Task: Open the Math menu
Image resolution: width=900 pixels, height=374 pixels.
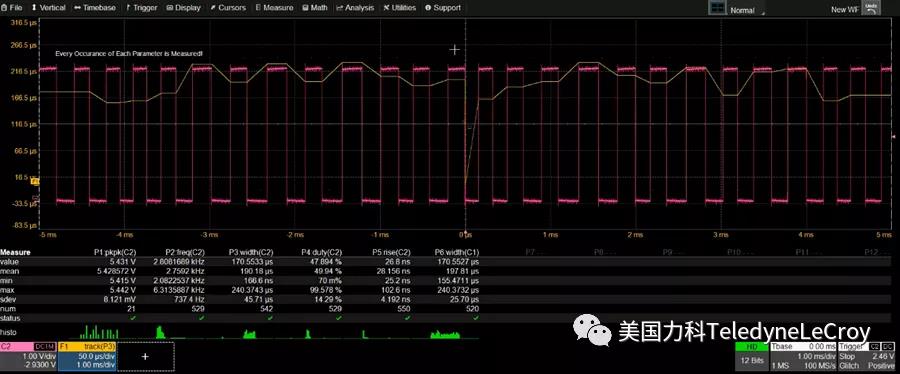Action: tap(315, 8)
